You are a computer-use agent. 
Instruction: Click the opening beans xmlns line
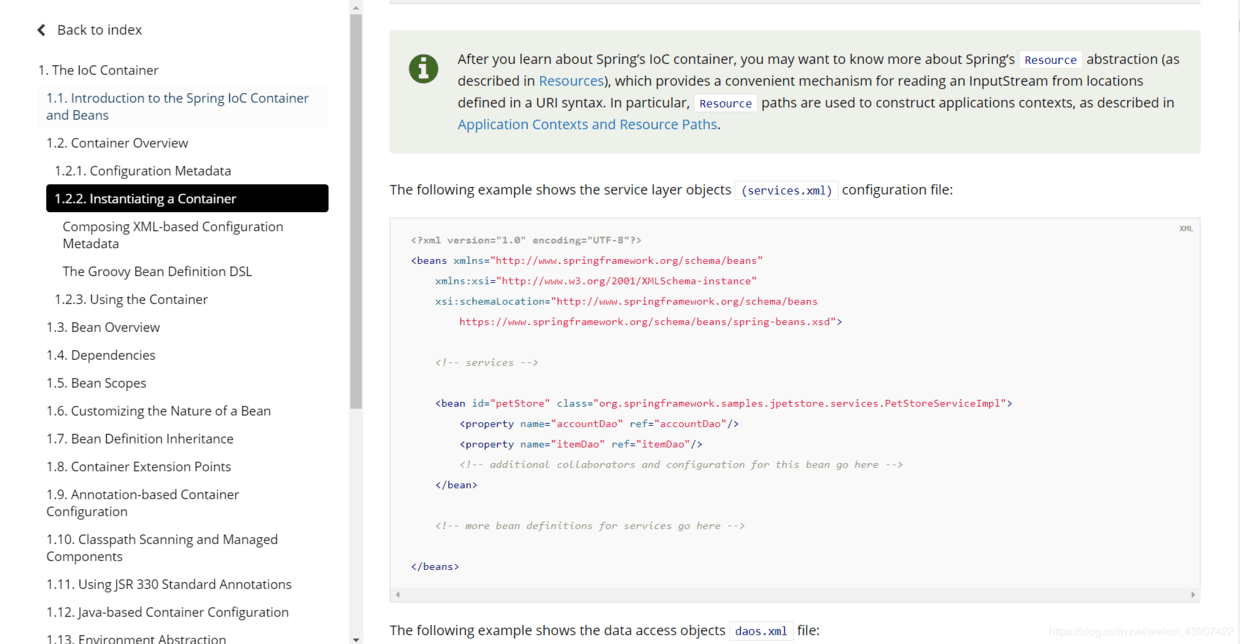click(x=587, y=261)
